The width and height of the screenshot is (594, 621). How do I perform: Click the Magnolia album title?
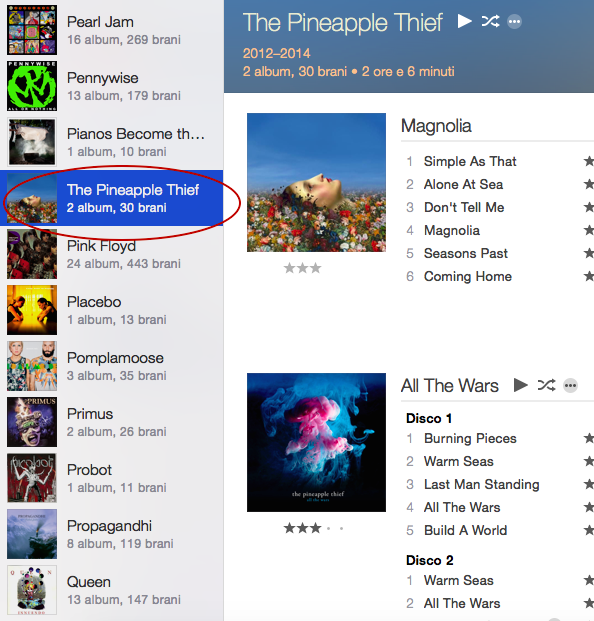tap(436, 126)
